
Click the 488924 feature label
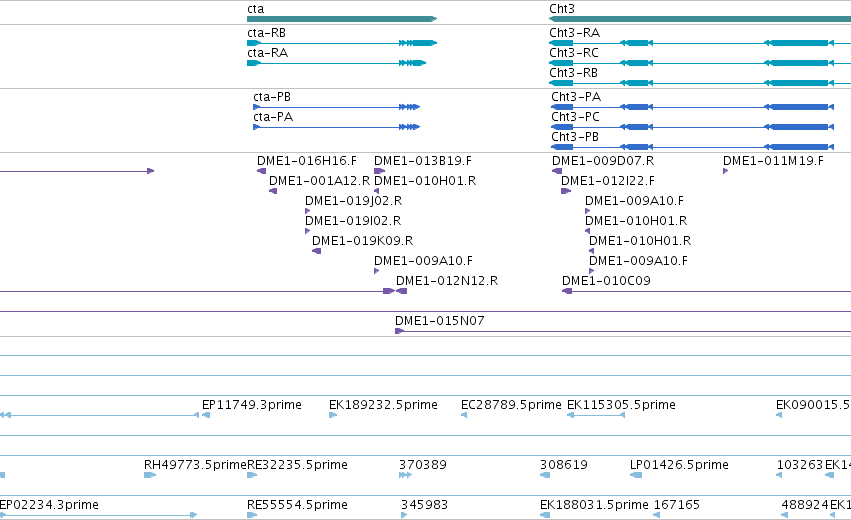pos(805,505)
